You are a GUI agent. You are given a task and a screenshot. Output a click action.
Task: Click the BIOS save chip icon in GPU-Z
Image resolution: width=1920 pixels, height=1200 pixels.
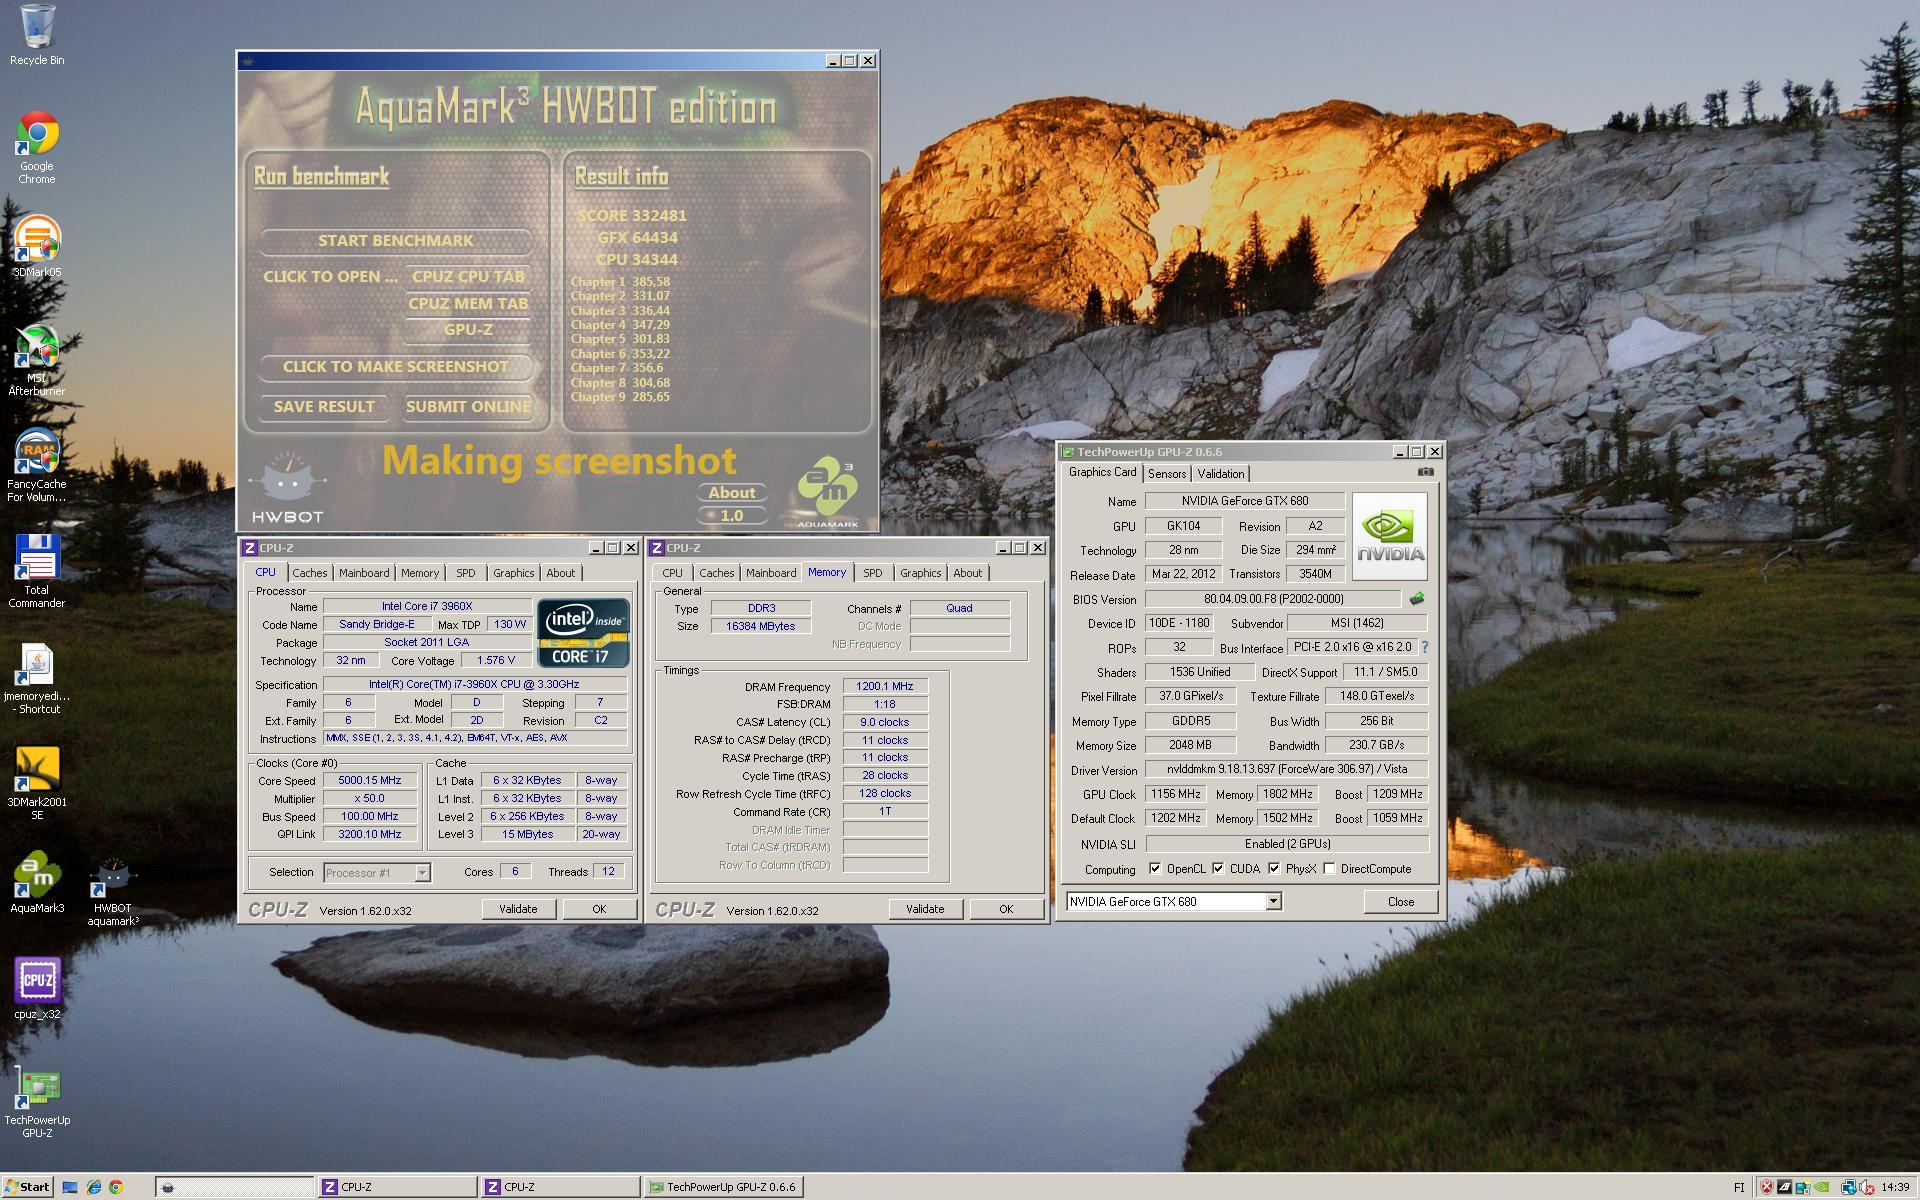click(x=1417, y=599)
